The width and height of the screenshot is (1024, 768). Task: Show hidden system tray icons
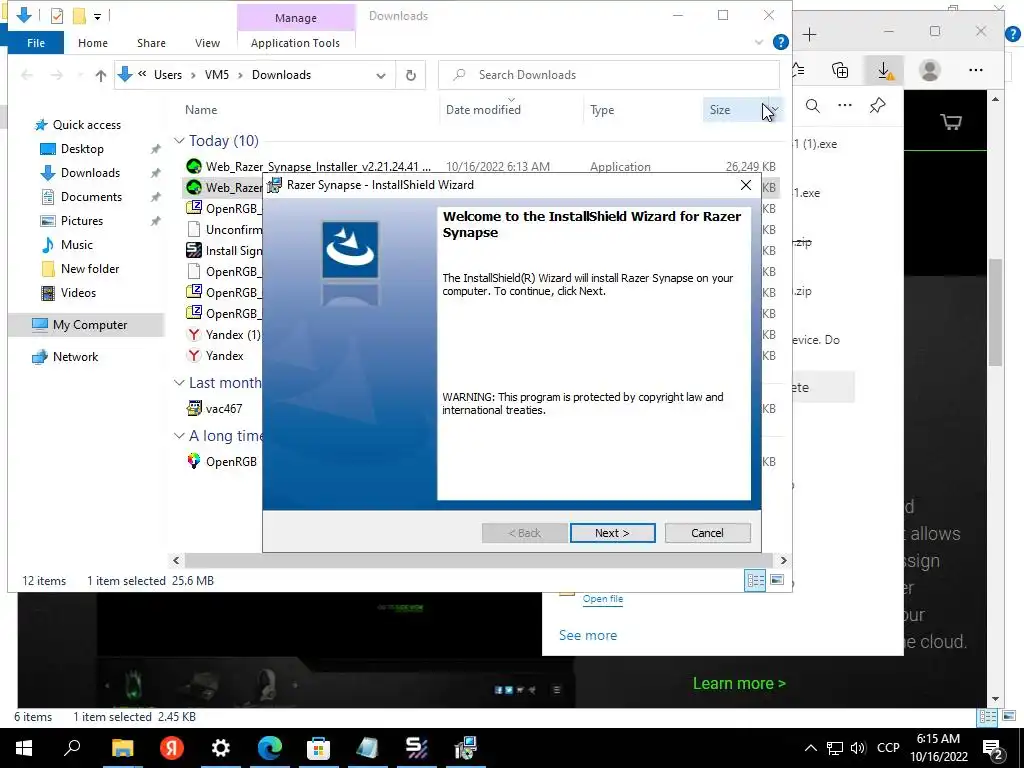tap(810, 748)
